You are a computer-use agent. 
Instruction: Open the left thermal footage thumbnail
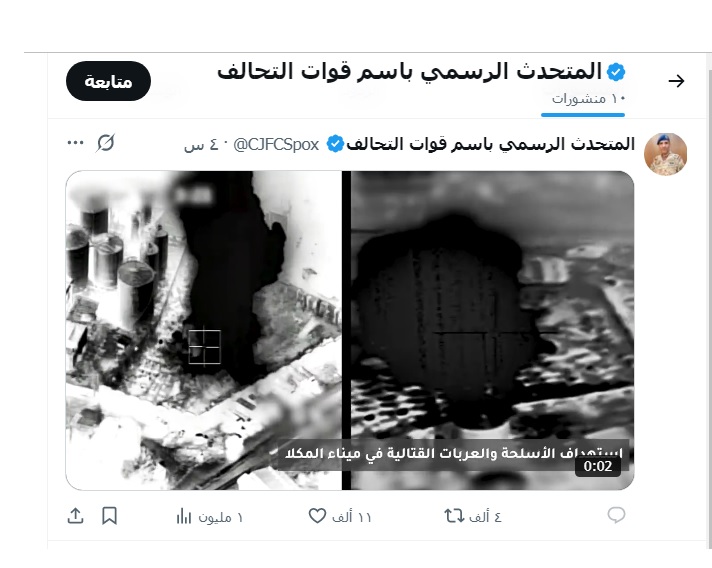tap(204, 331)
